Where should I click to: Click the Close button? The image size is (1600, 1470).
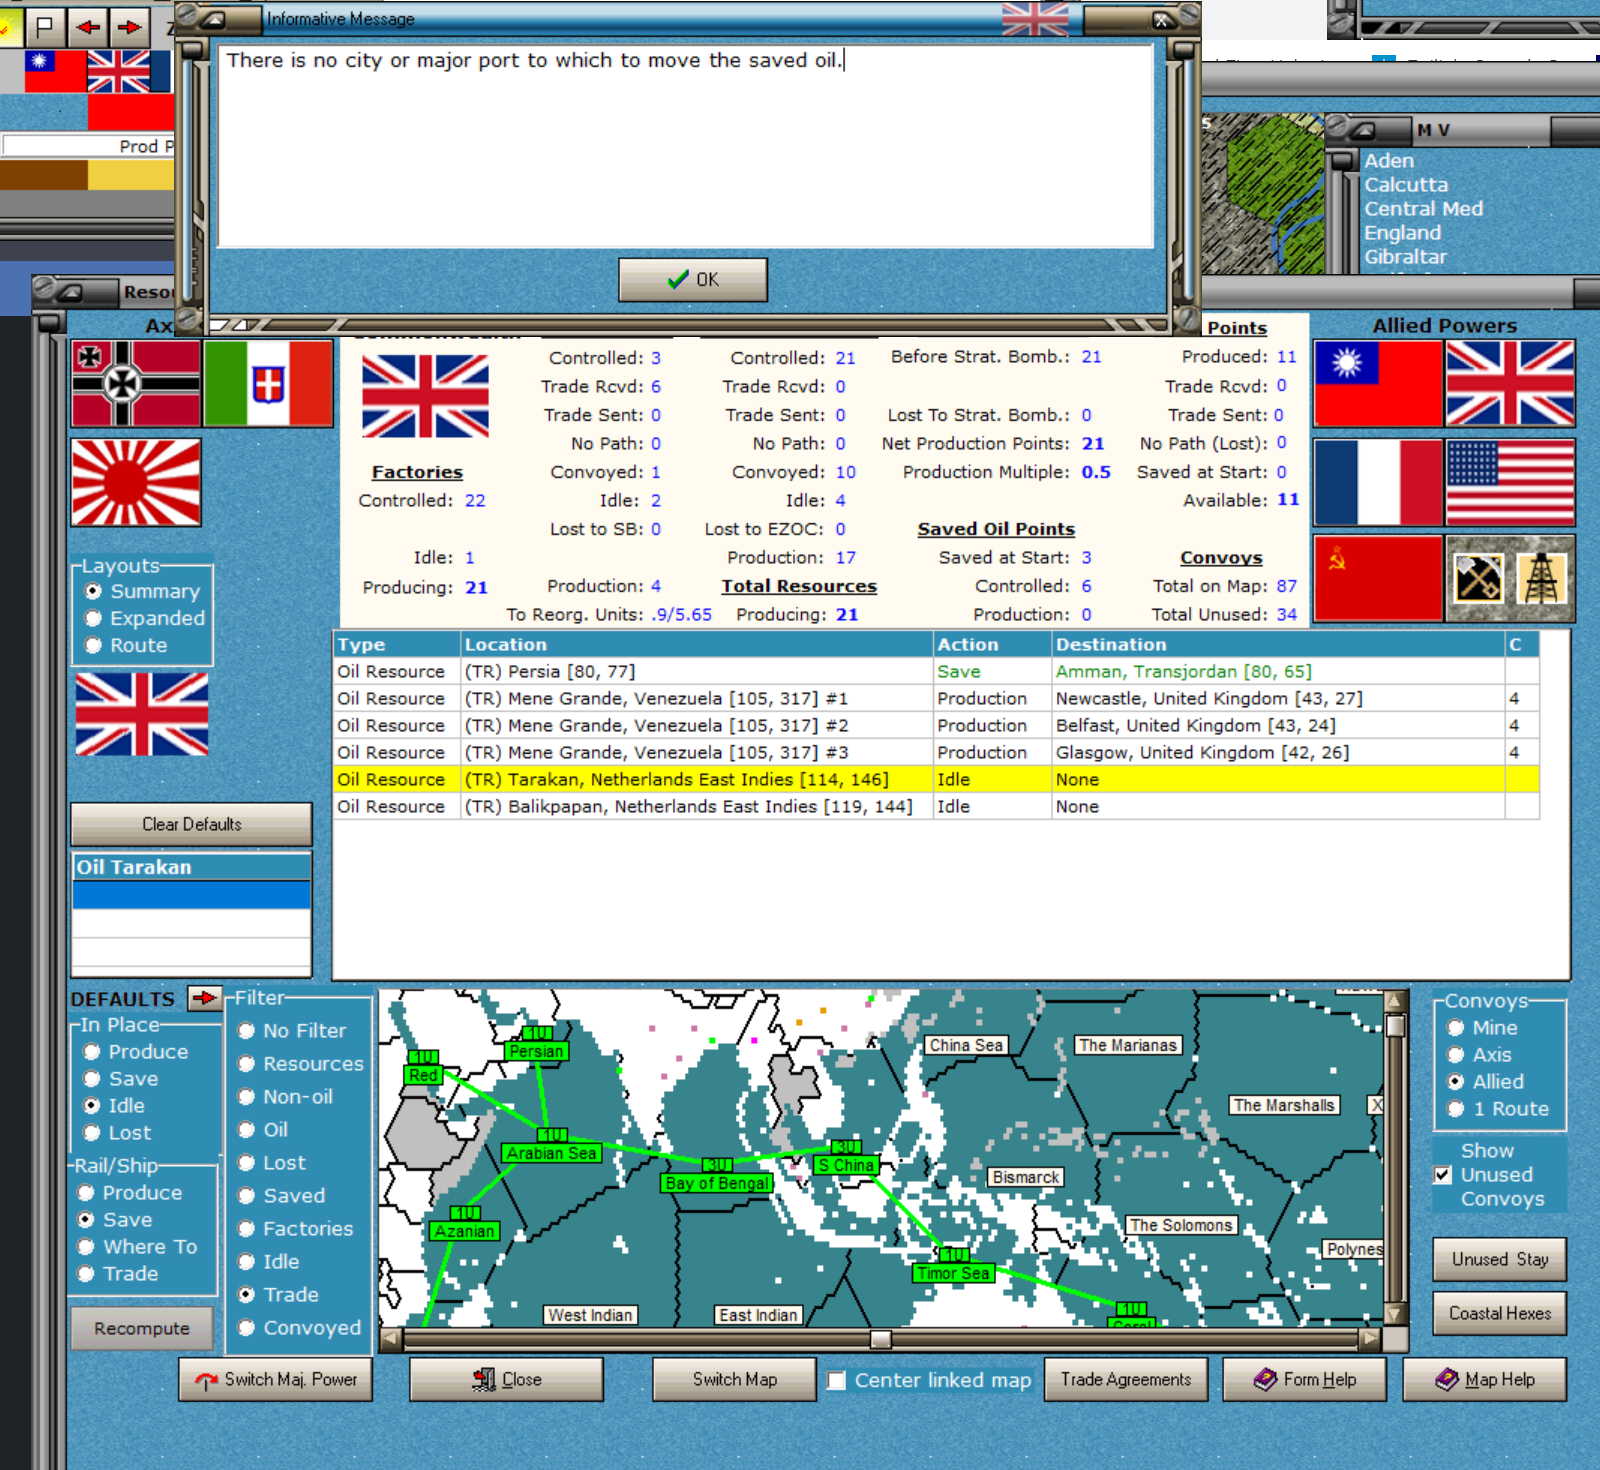click(x=506, y=1379)
